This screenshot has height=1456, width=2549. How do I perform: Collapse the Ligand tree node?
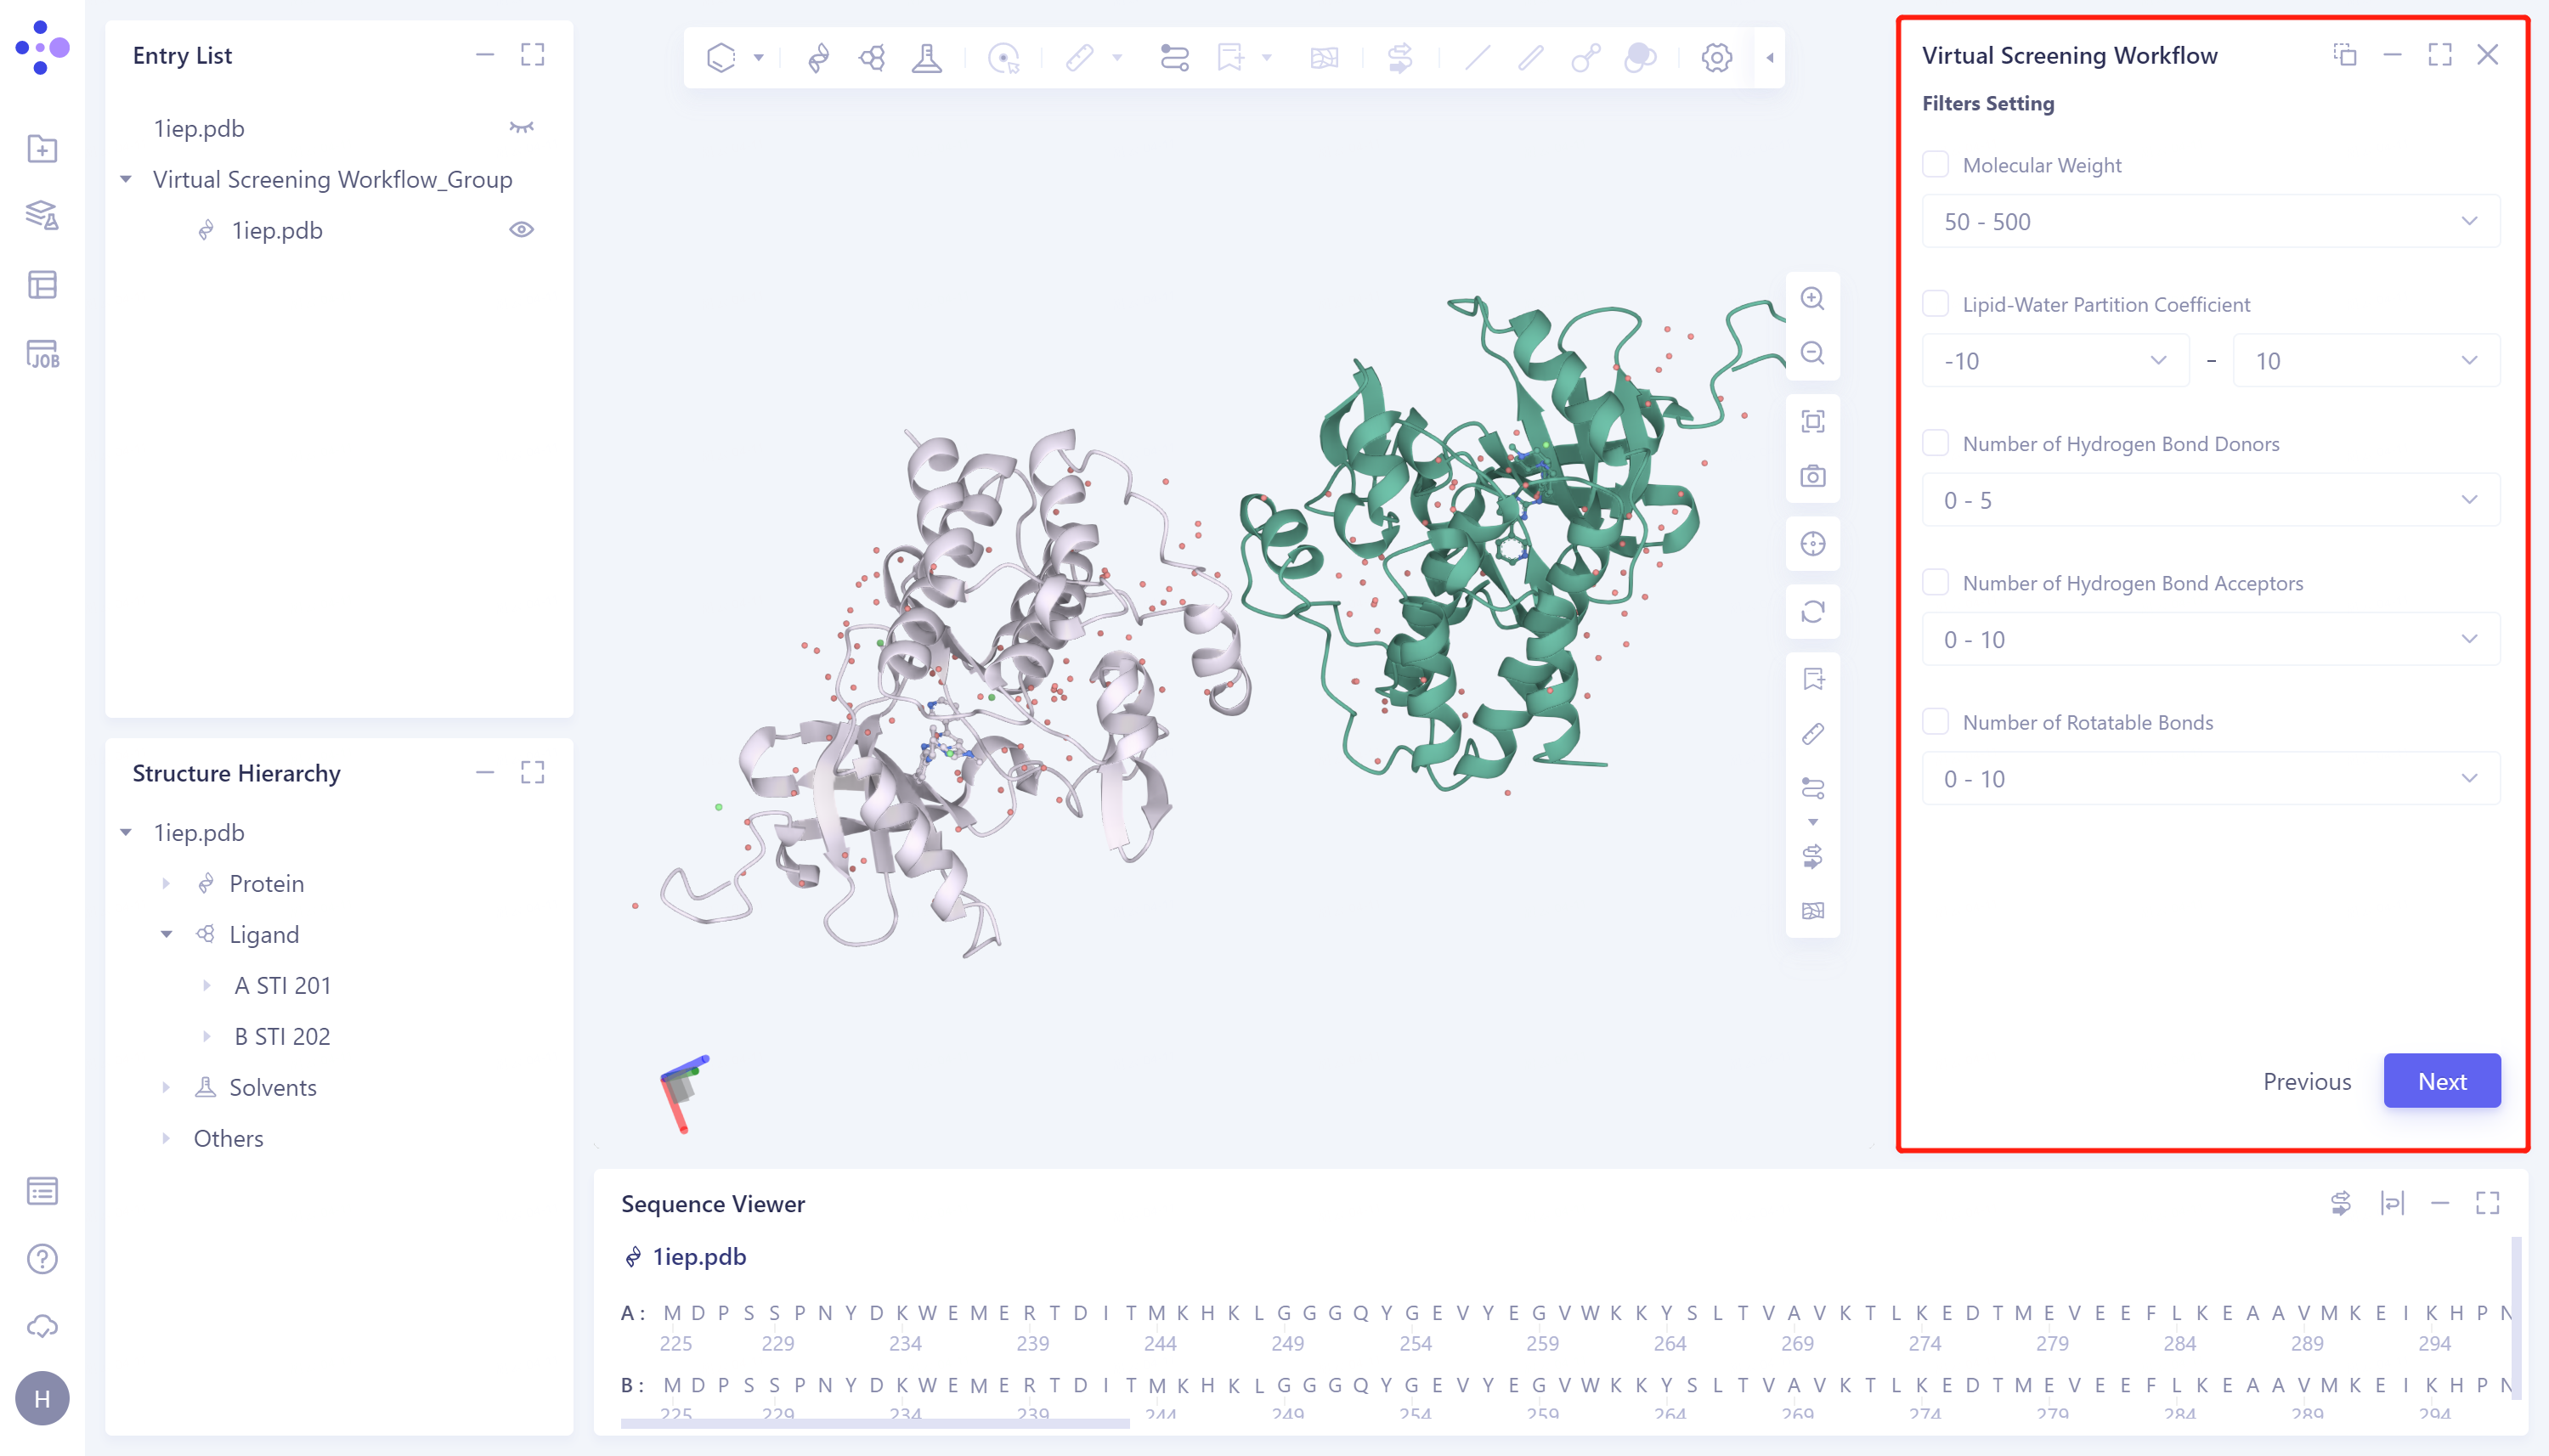(166, 934)
